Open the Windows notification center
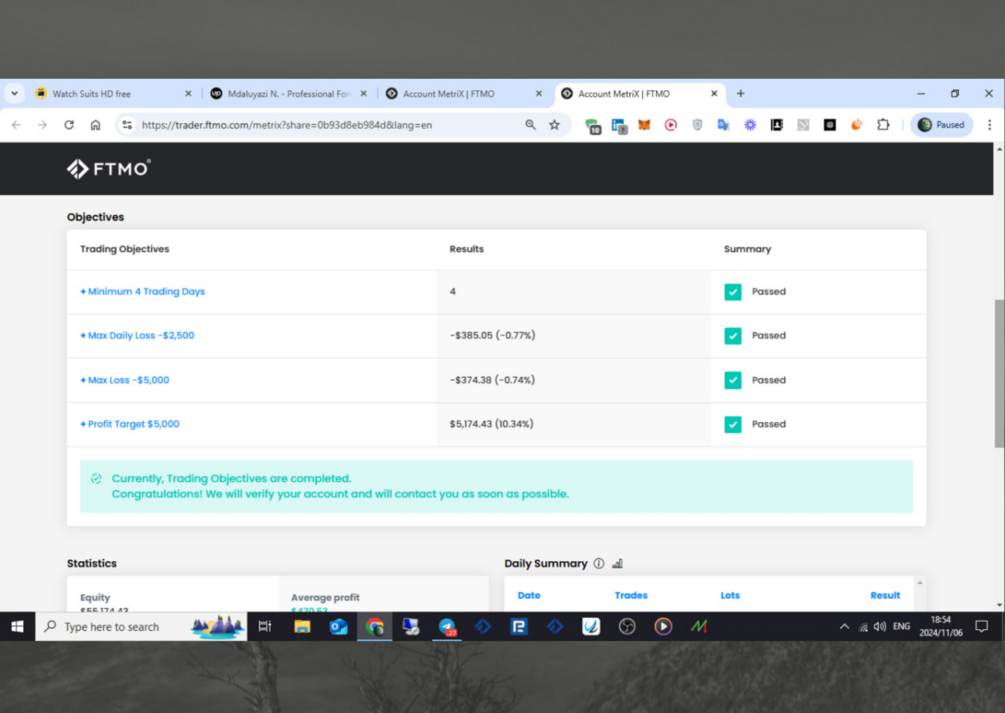The image size is (1005, 713). (981, 627)
